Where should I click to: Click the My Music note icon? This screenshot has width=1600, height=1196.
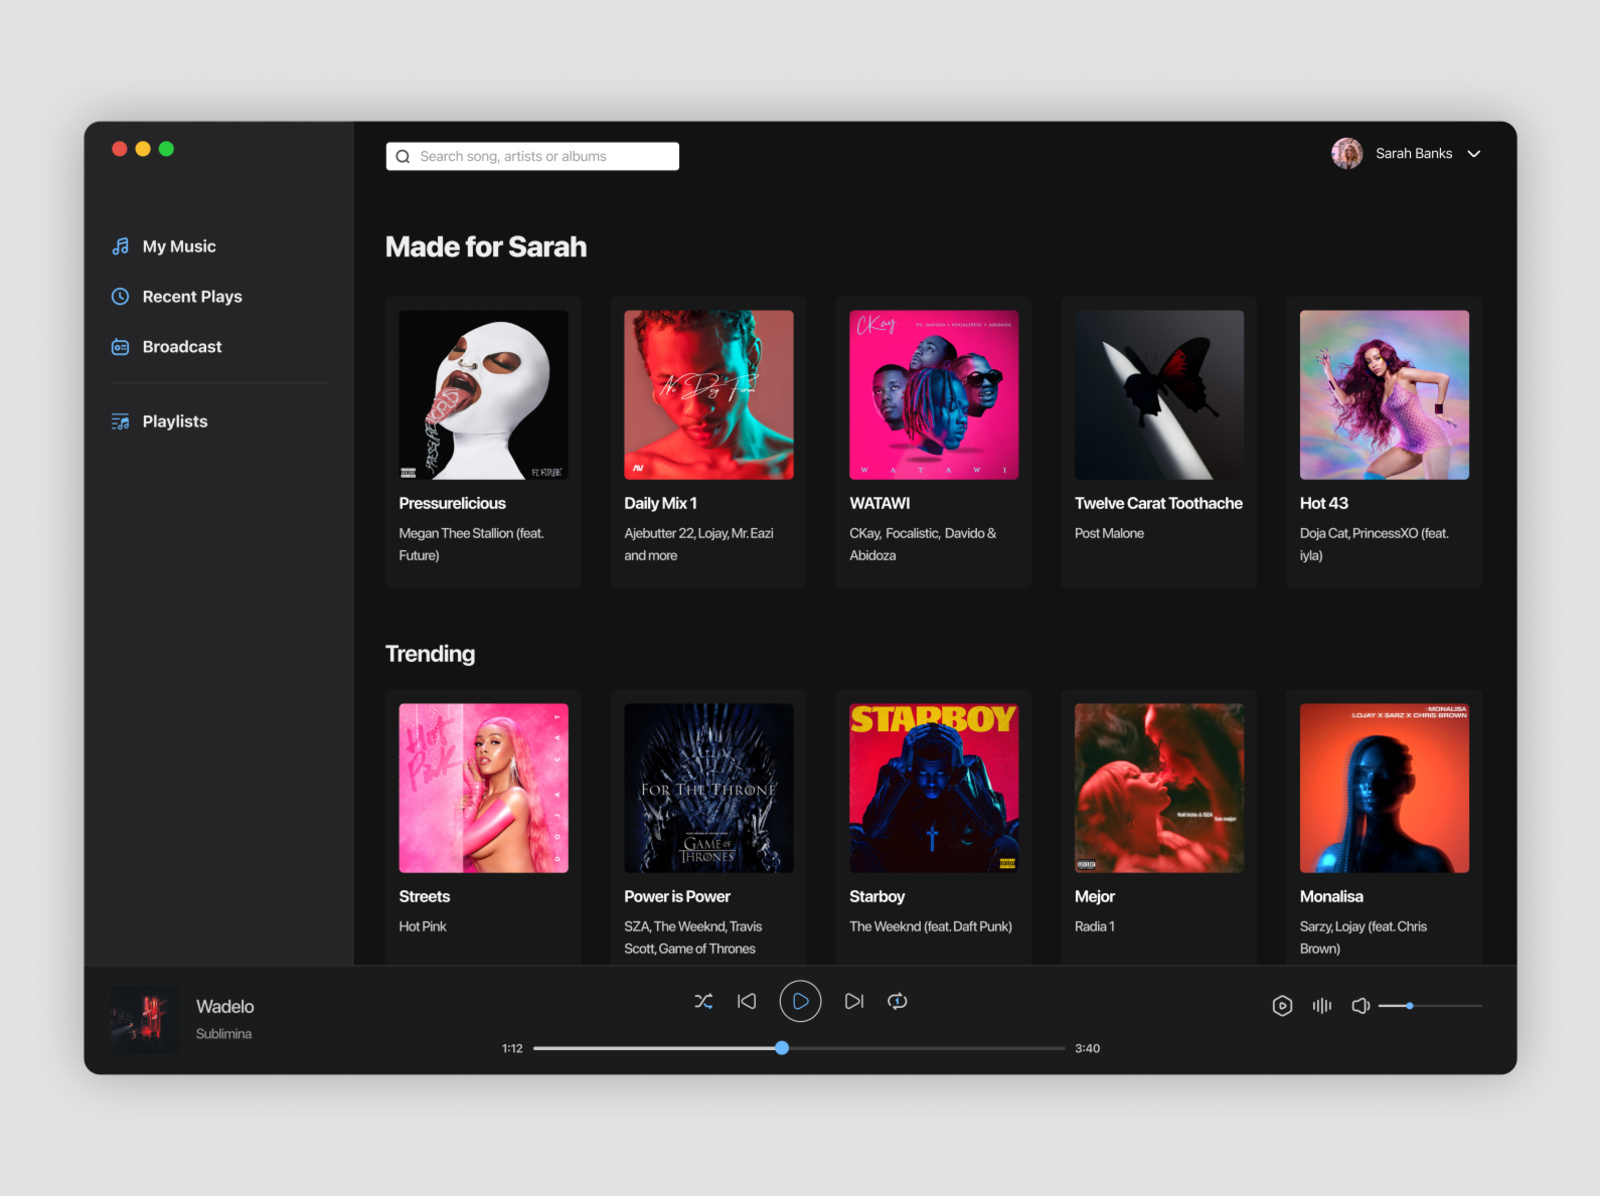click(x=120, y=246)
